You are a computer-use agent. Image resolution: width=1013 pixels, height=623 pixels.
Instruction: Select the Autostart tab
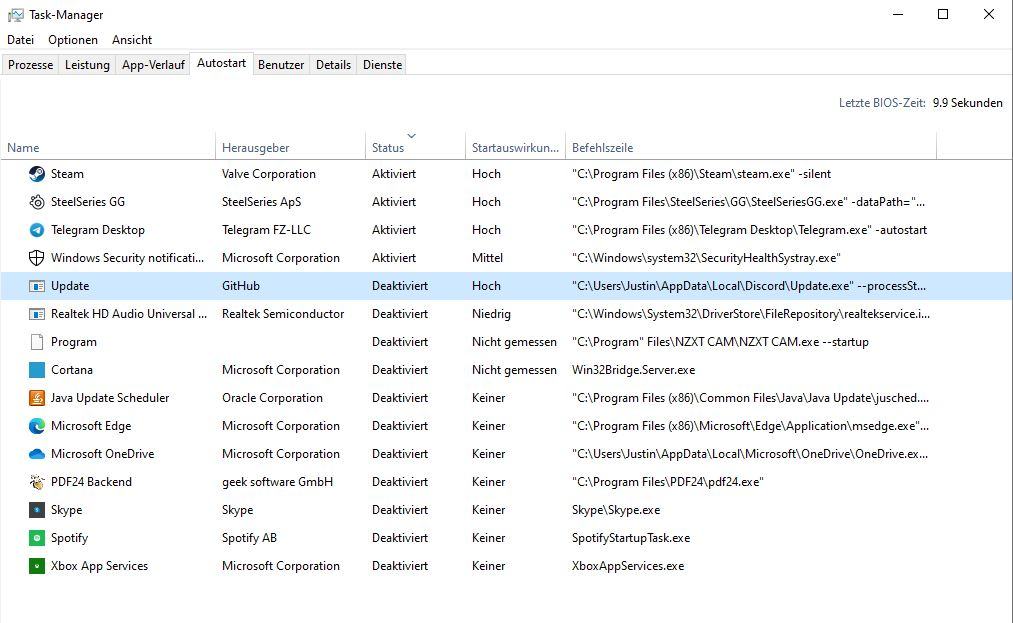pos(222,63)
